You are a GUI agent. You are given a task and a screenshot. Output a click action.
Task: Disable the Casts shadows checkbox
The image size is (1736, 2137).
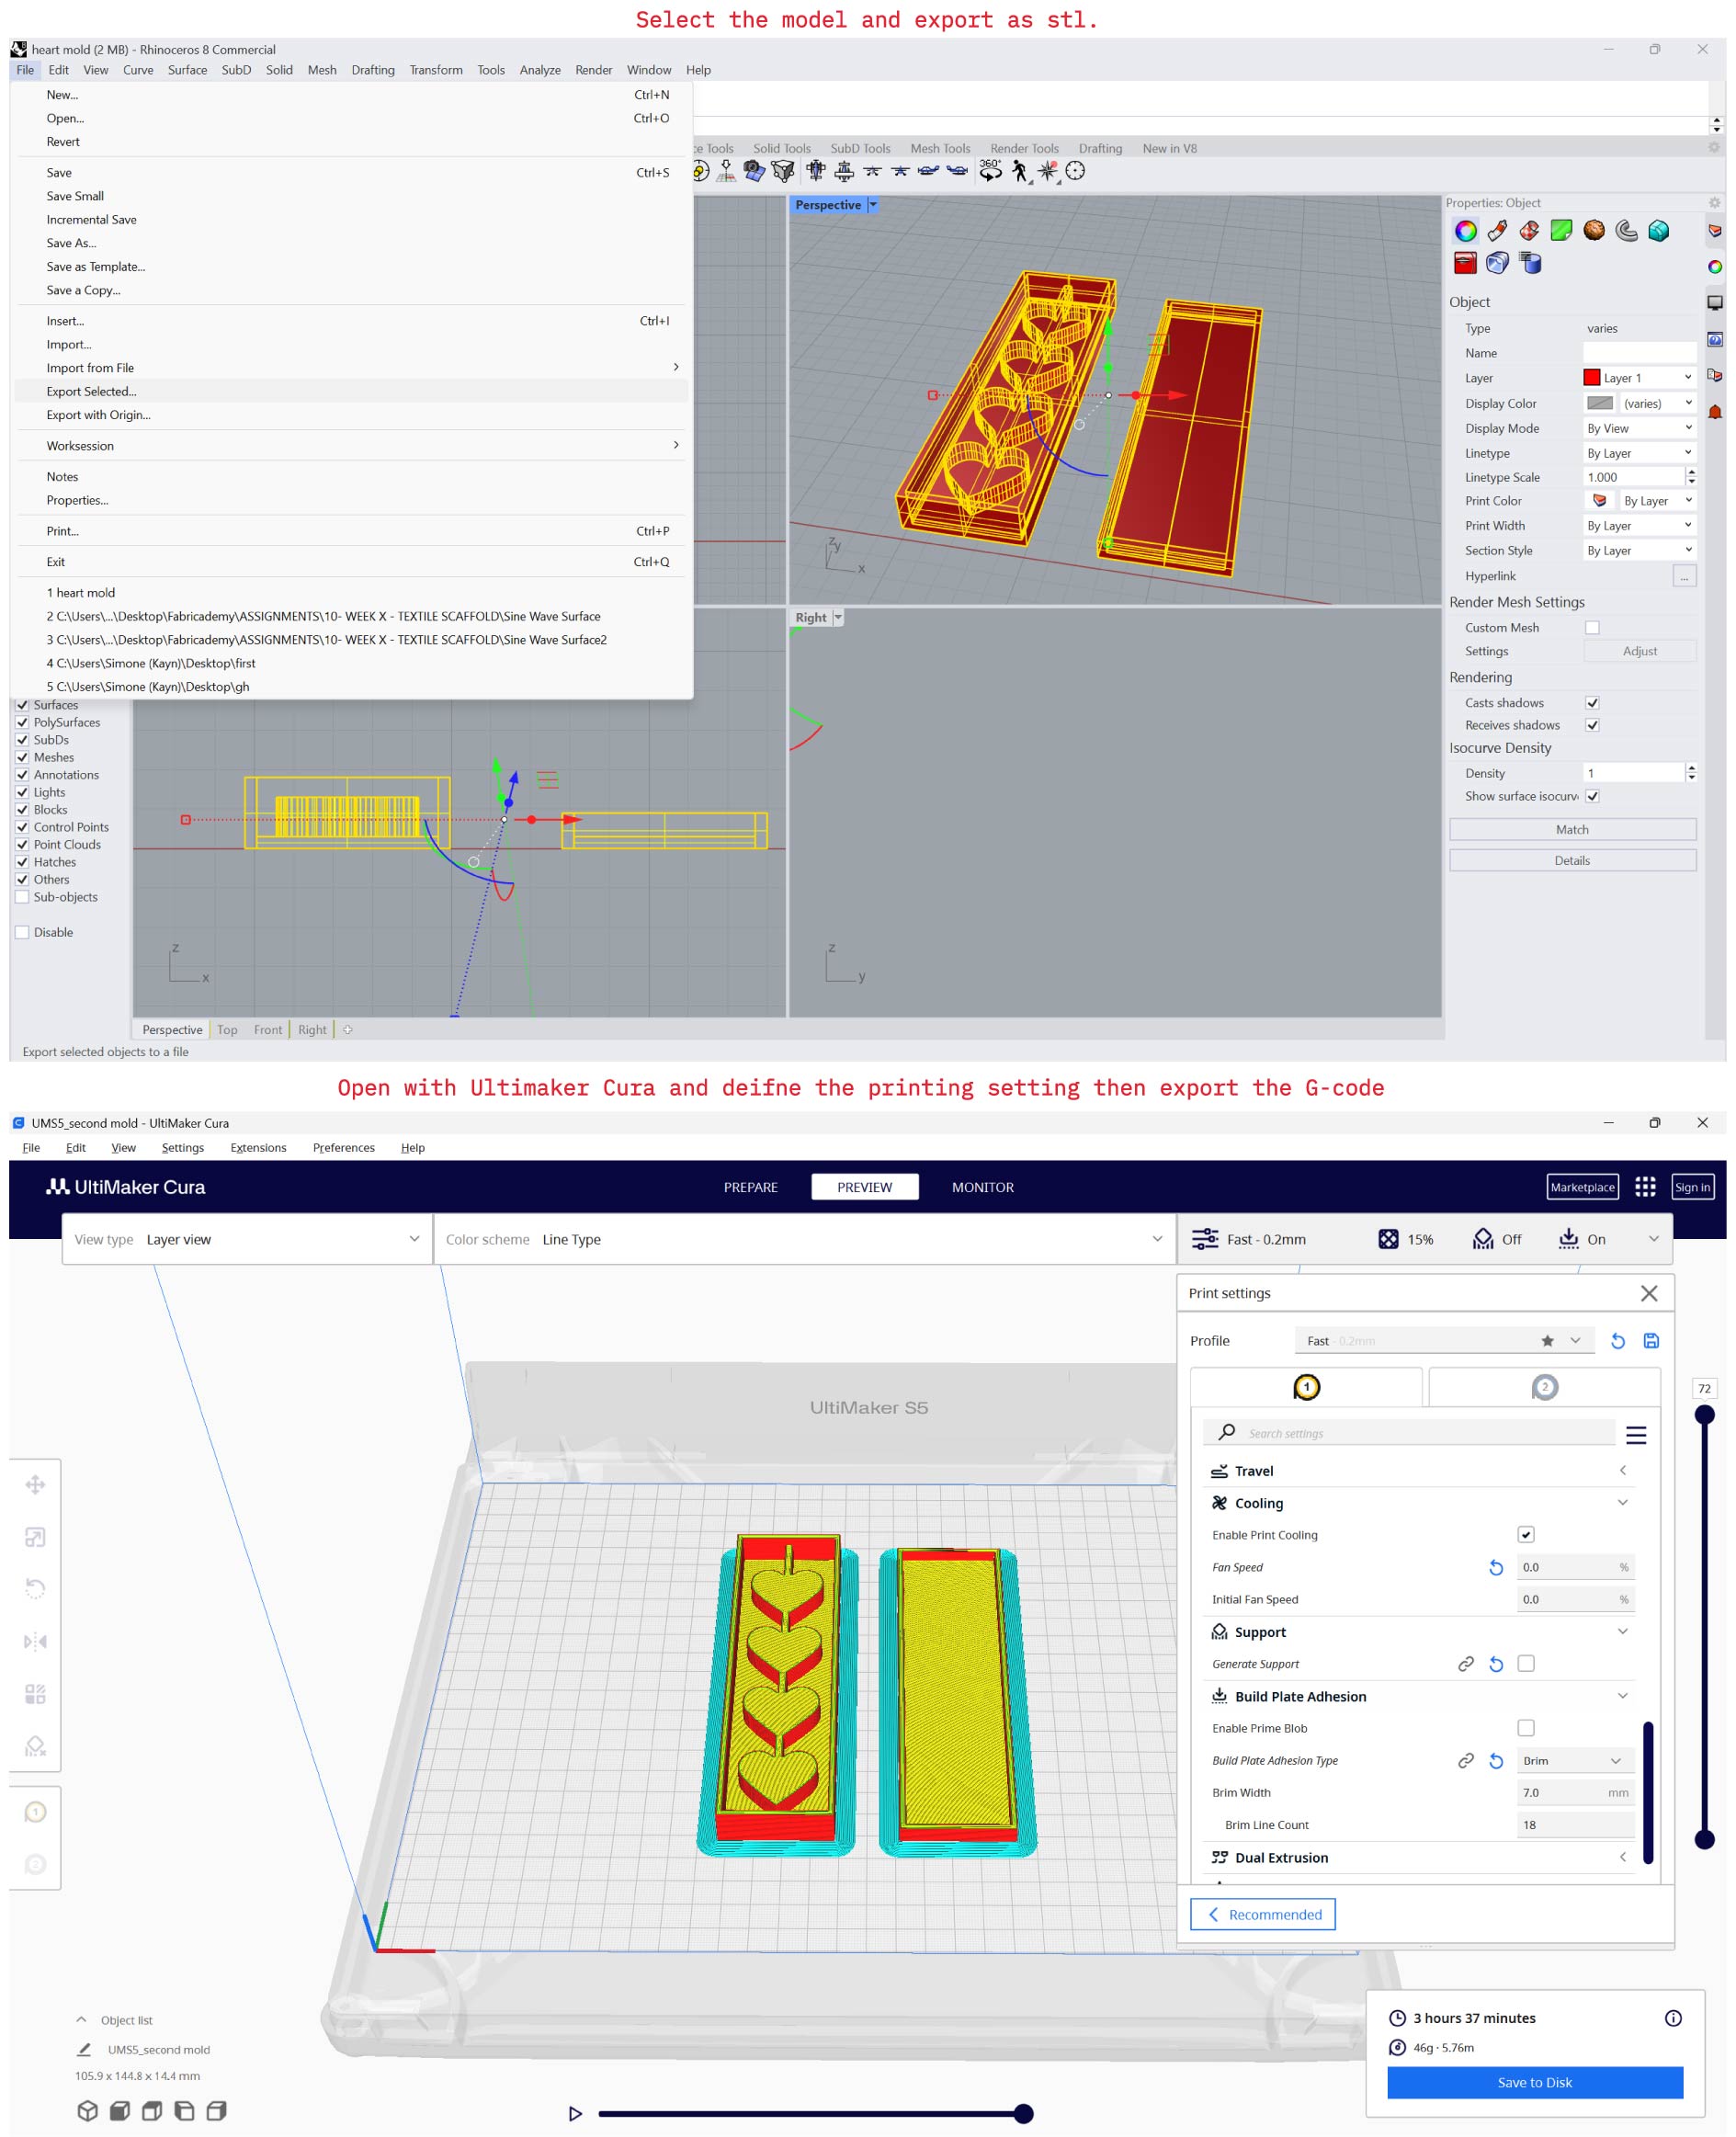(x=1592, y=703)
